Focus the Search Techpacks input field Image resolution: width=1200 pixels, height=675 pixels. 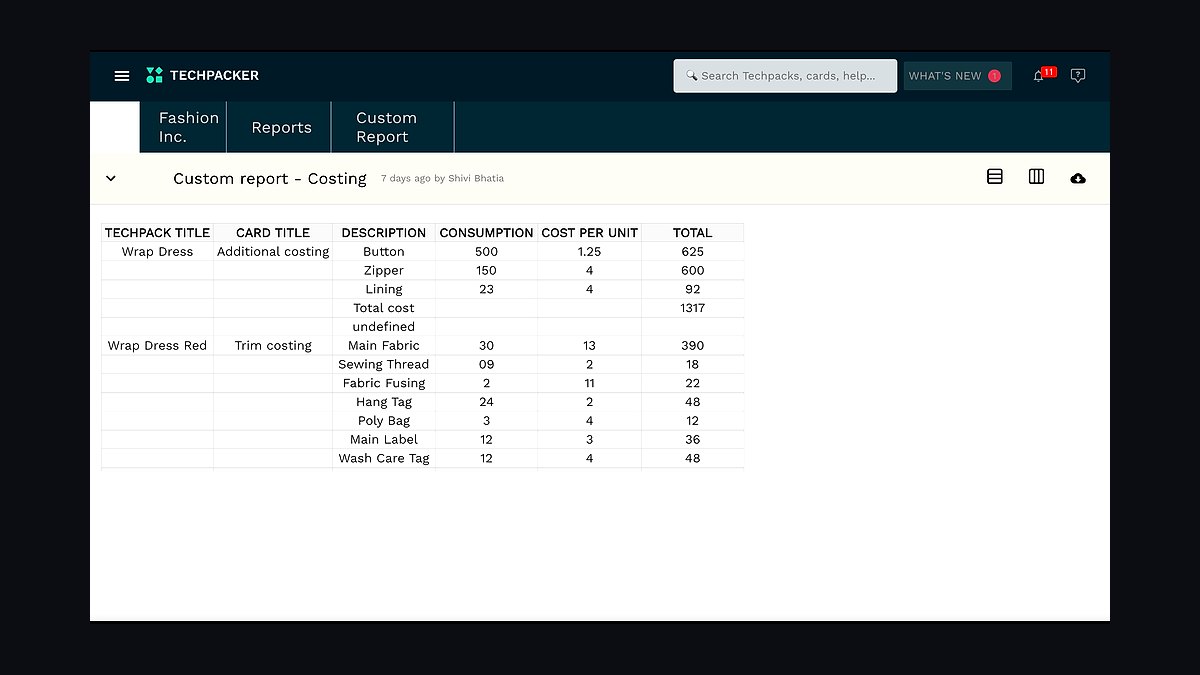(x=785, y=76)
